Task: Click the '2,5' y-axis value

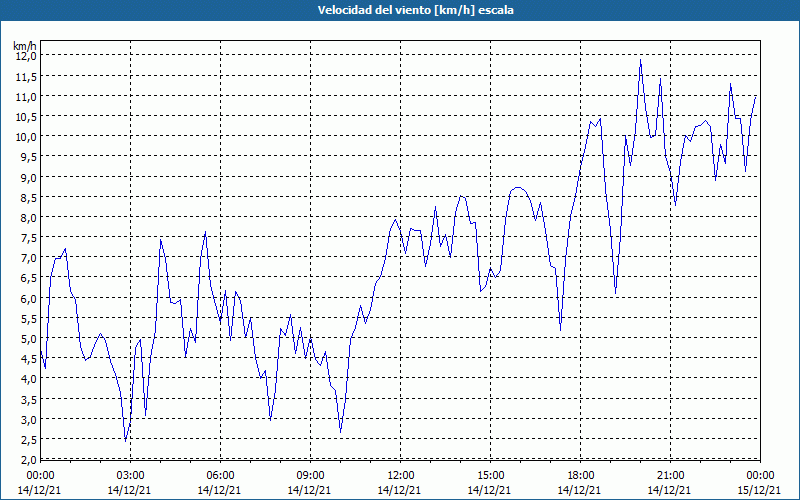Action: click(29, 439)
